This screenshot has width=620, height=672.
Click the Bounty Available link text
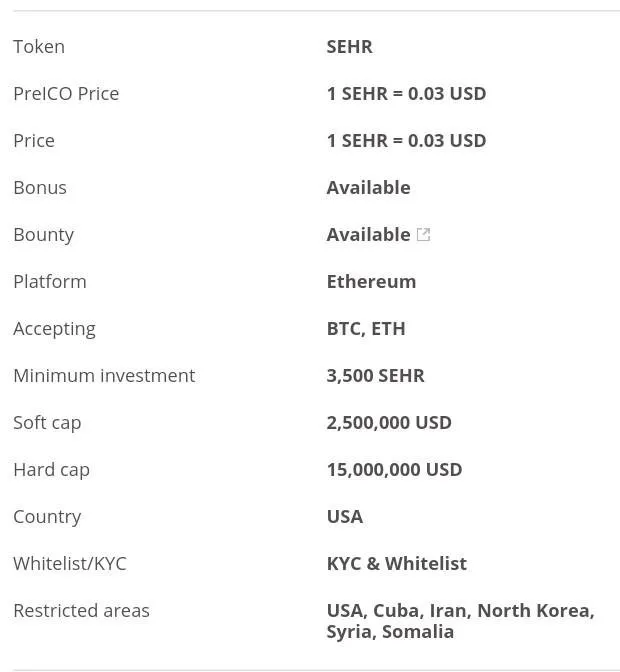368,234
